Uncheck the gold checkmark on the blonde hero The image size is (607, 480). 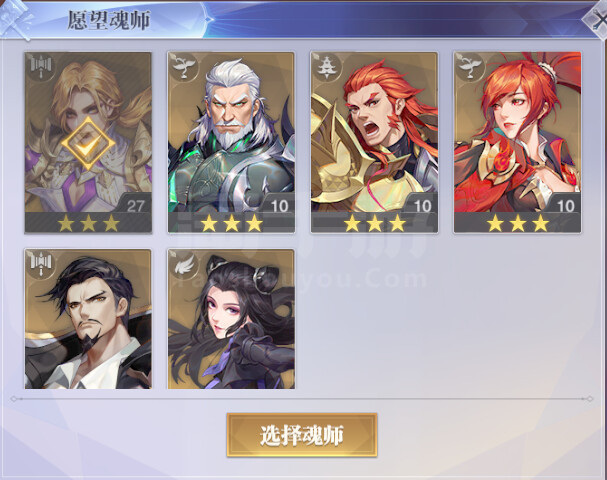(x=88, y=143)
